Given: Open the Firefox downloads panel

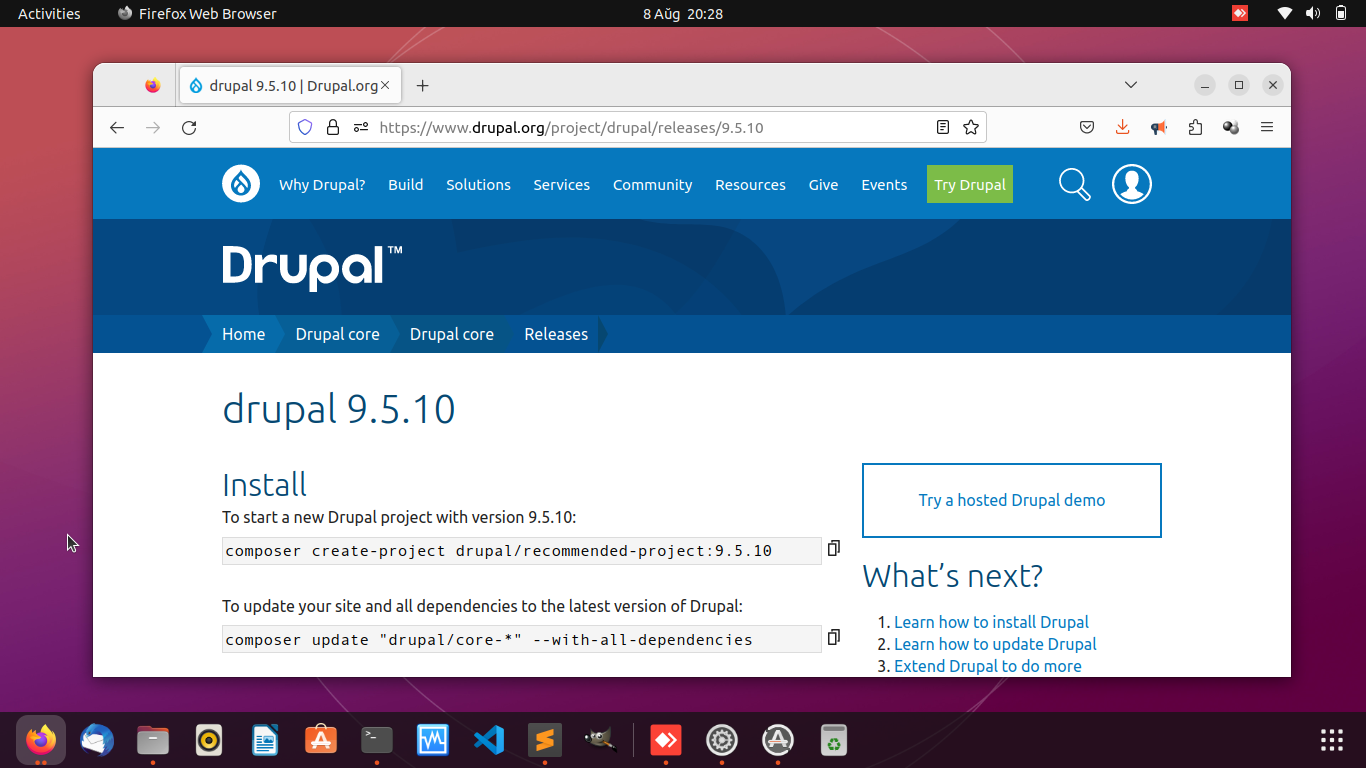Looking at the screenshot, I should click(1122, 127).
